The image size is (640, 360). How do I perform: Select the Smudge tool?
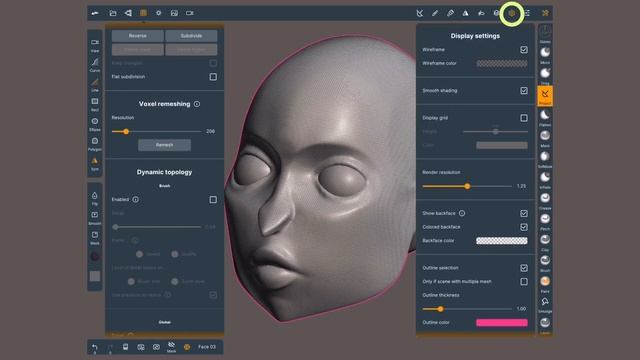click(545, 304)
